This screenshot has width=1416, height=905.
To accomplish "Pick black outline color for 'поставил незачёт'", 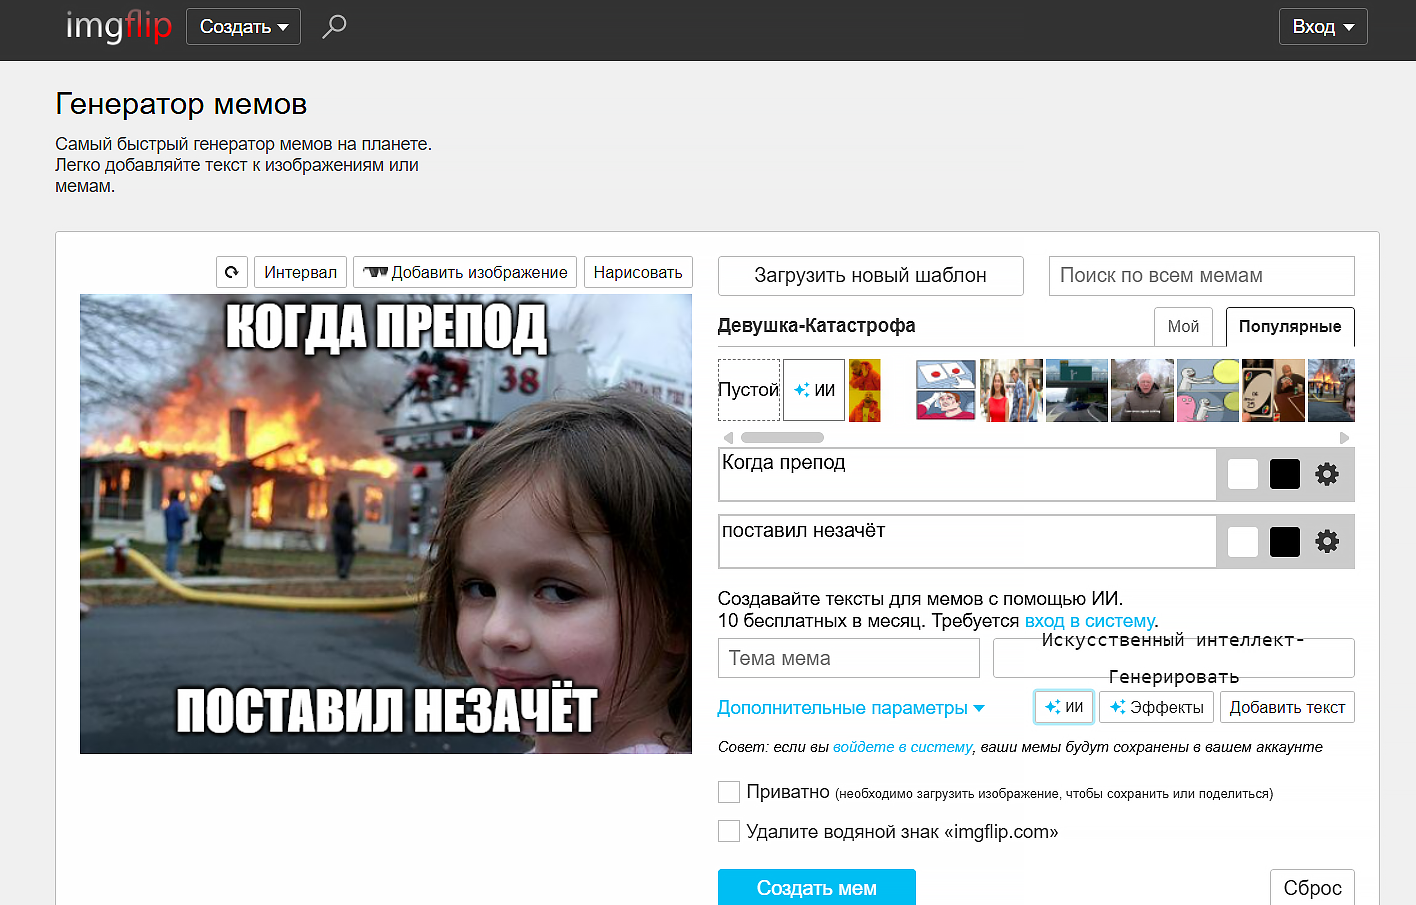I will (1285, 542).
